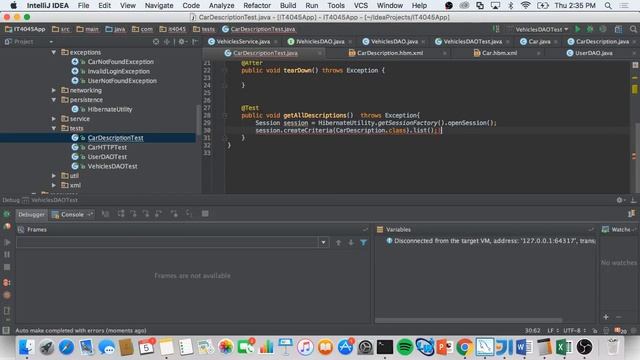Select UserNotFoundException in project tree
Viewport: 640px width, 360px height.
tap(122, 81)
